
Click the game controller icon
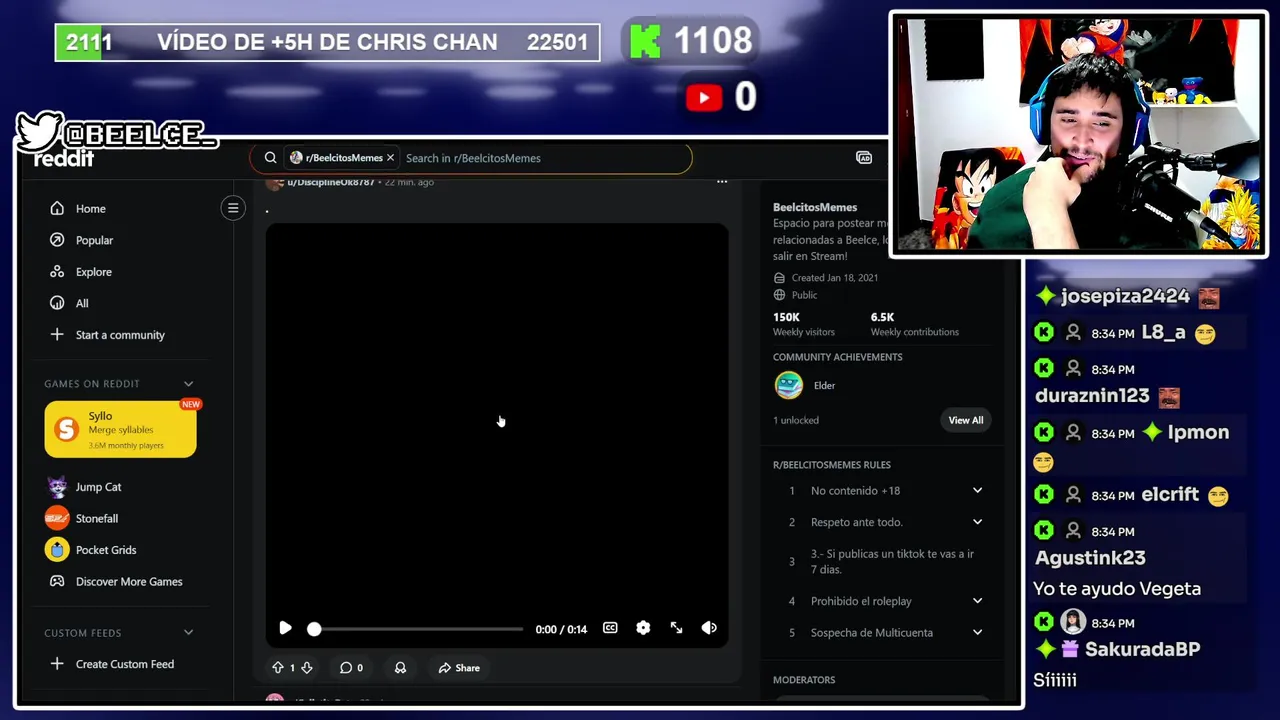pos(57,581)
